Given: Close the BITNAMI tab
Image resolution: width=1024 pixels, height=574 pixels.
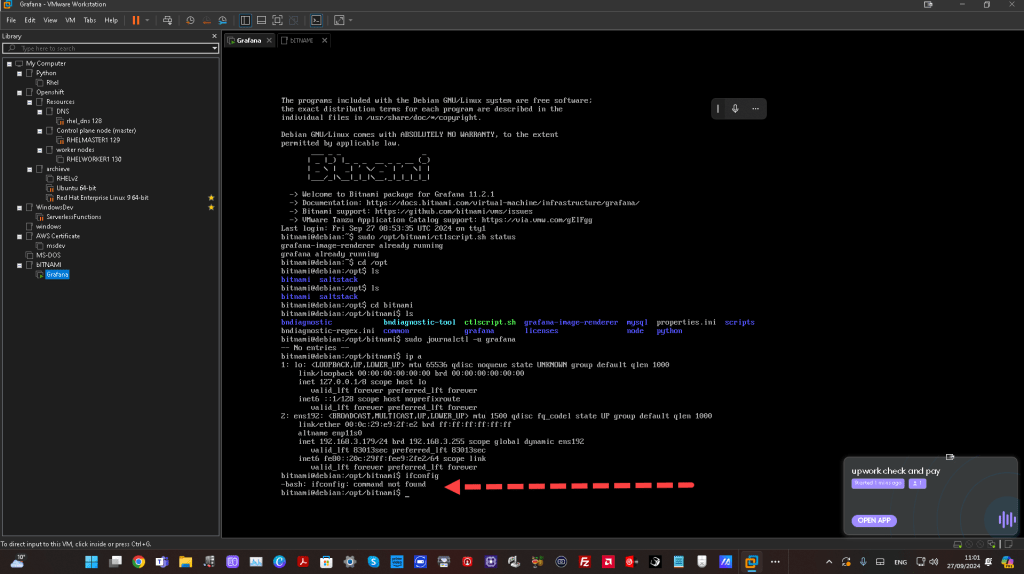Looking at the screenshot, I should click(x=325, y=40).
